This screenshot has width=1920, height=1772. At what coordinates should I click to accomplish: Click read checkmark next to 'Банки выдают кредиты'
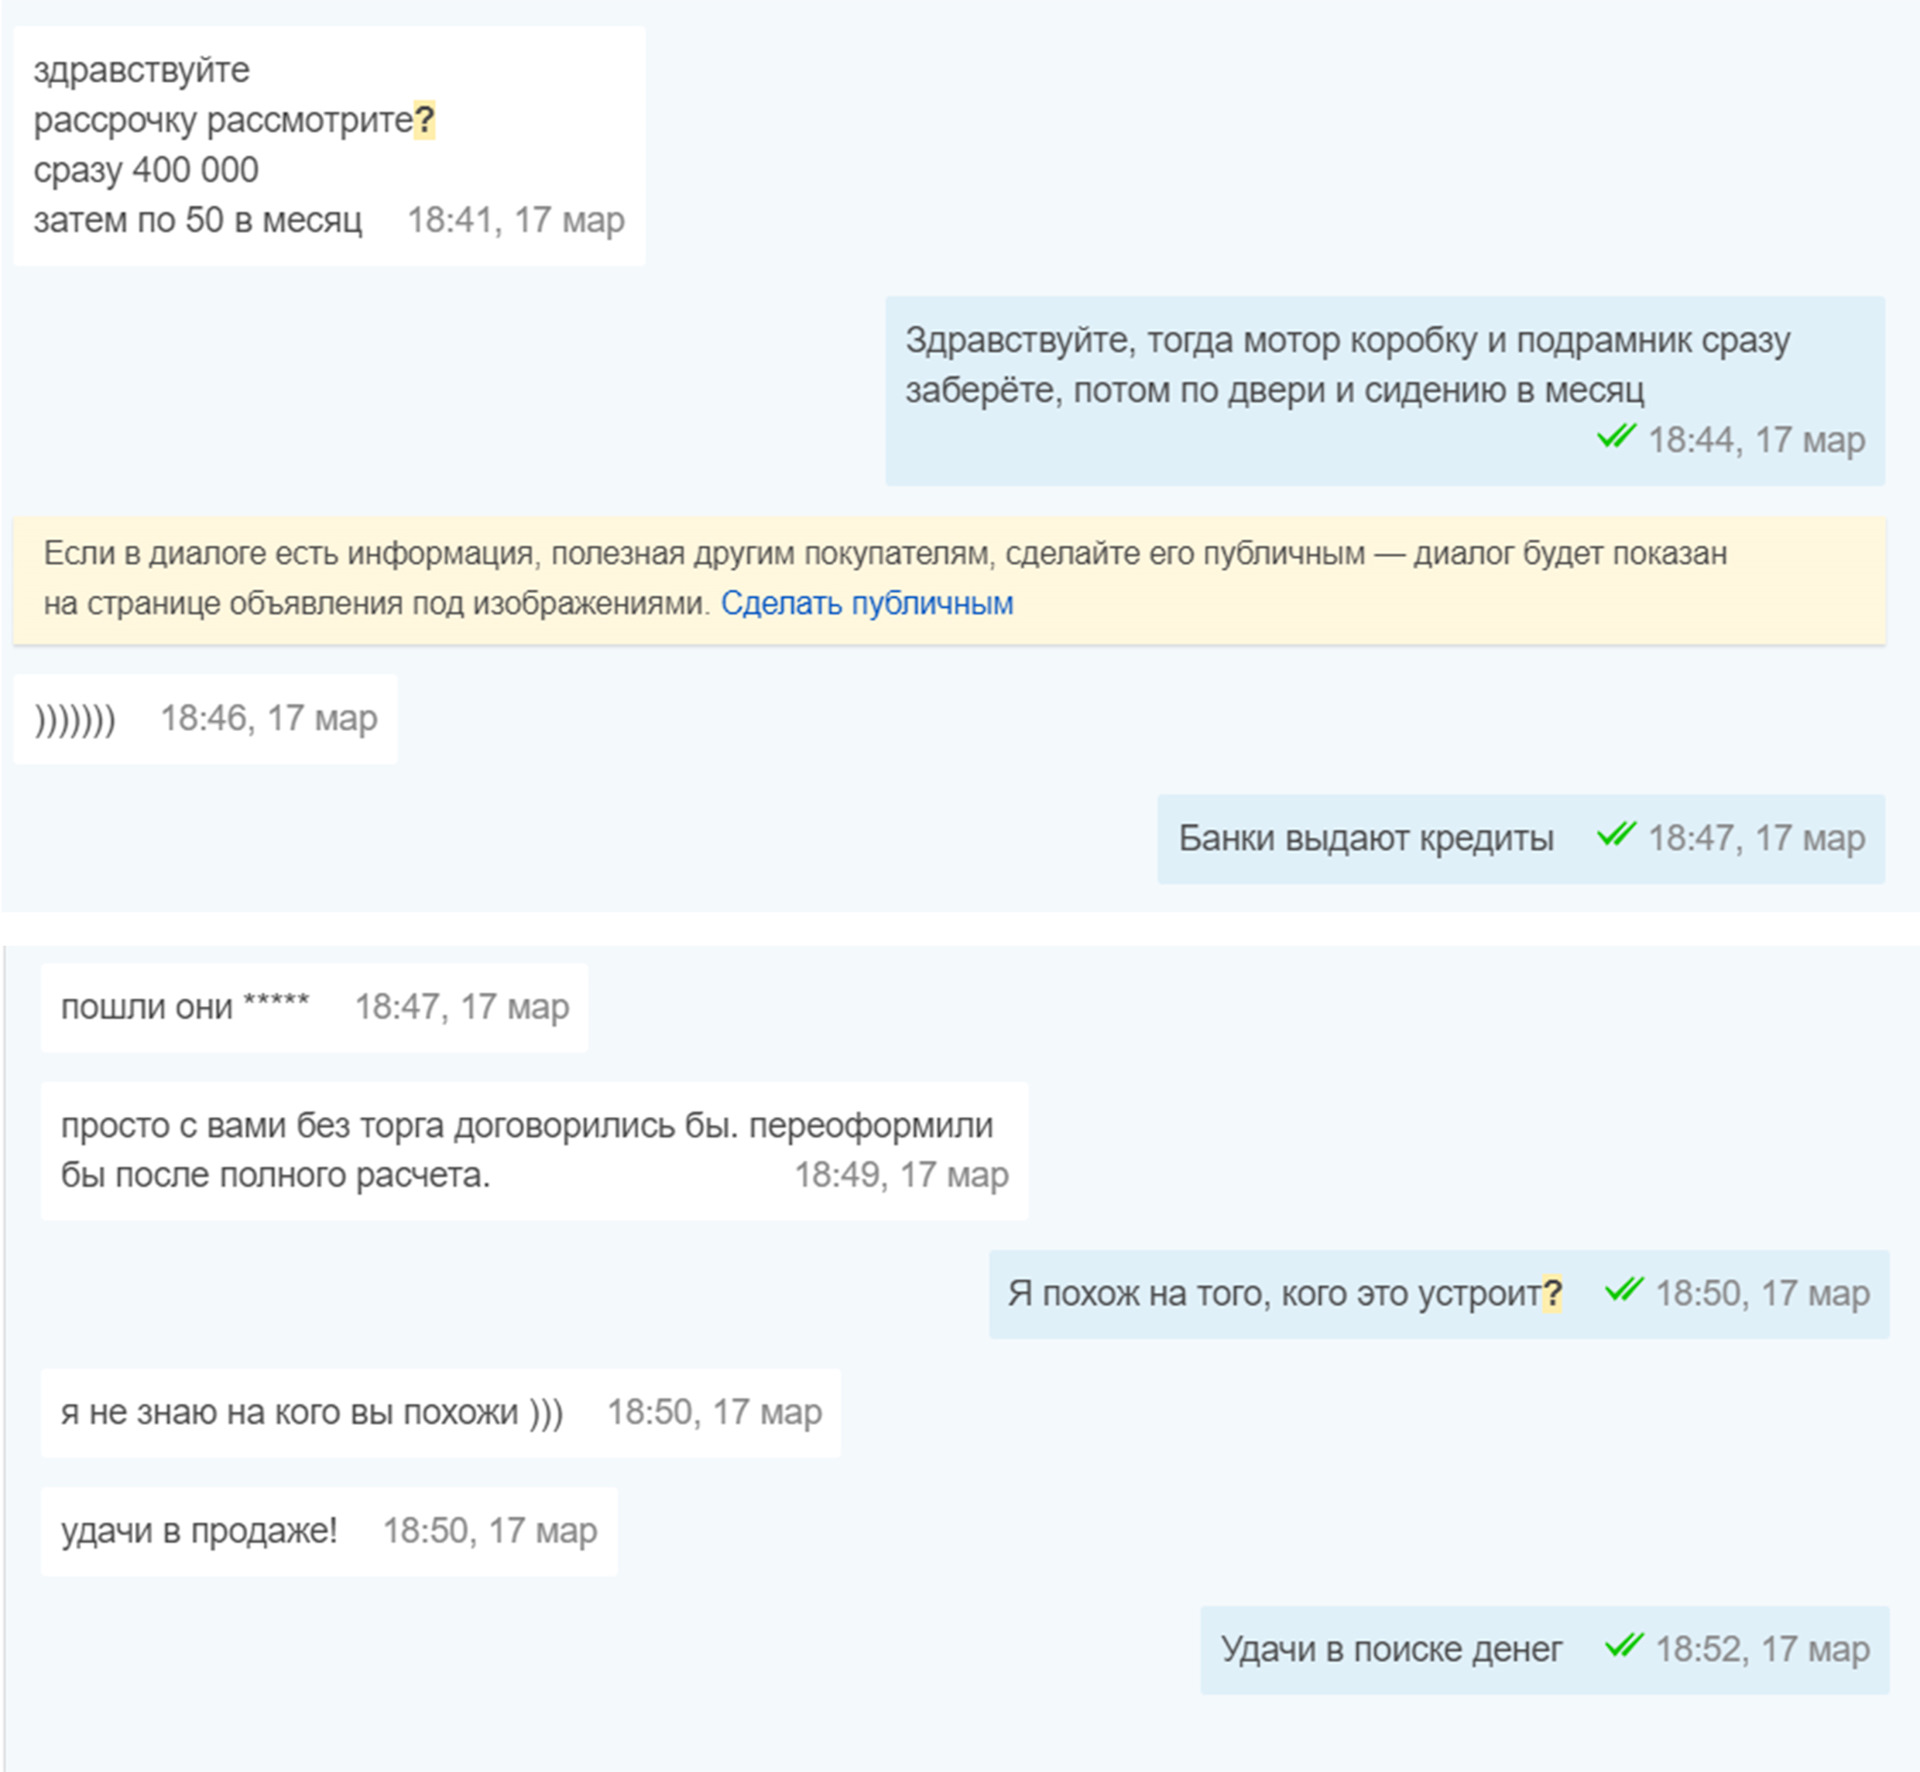(1615, 835)
